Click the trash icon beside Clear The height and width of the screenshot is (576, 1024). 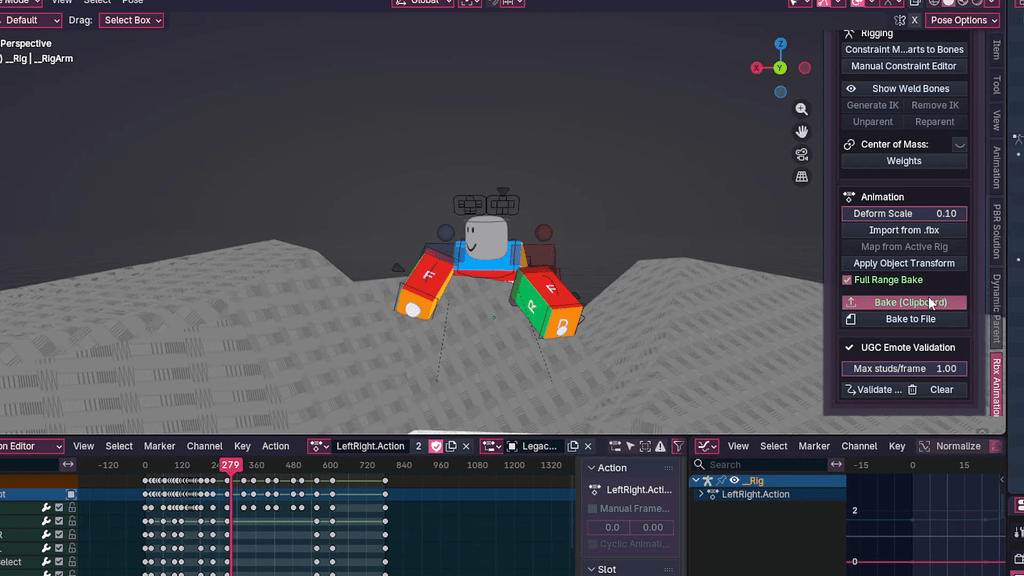tap(912, 390)
